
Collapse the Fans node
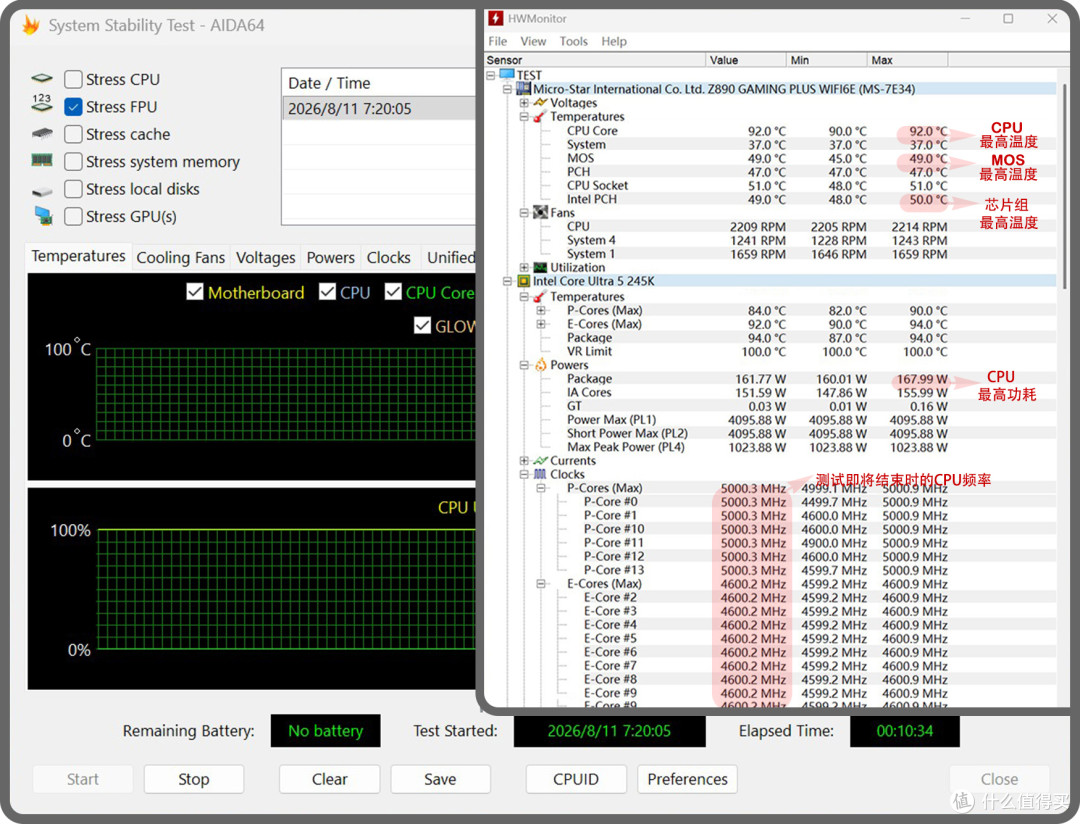524,213
